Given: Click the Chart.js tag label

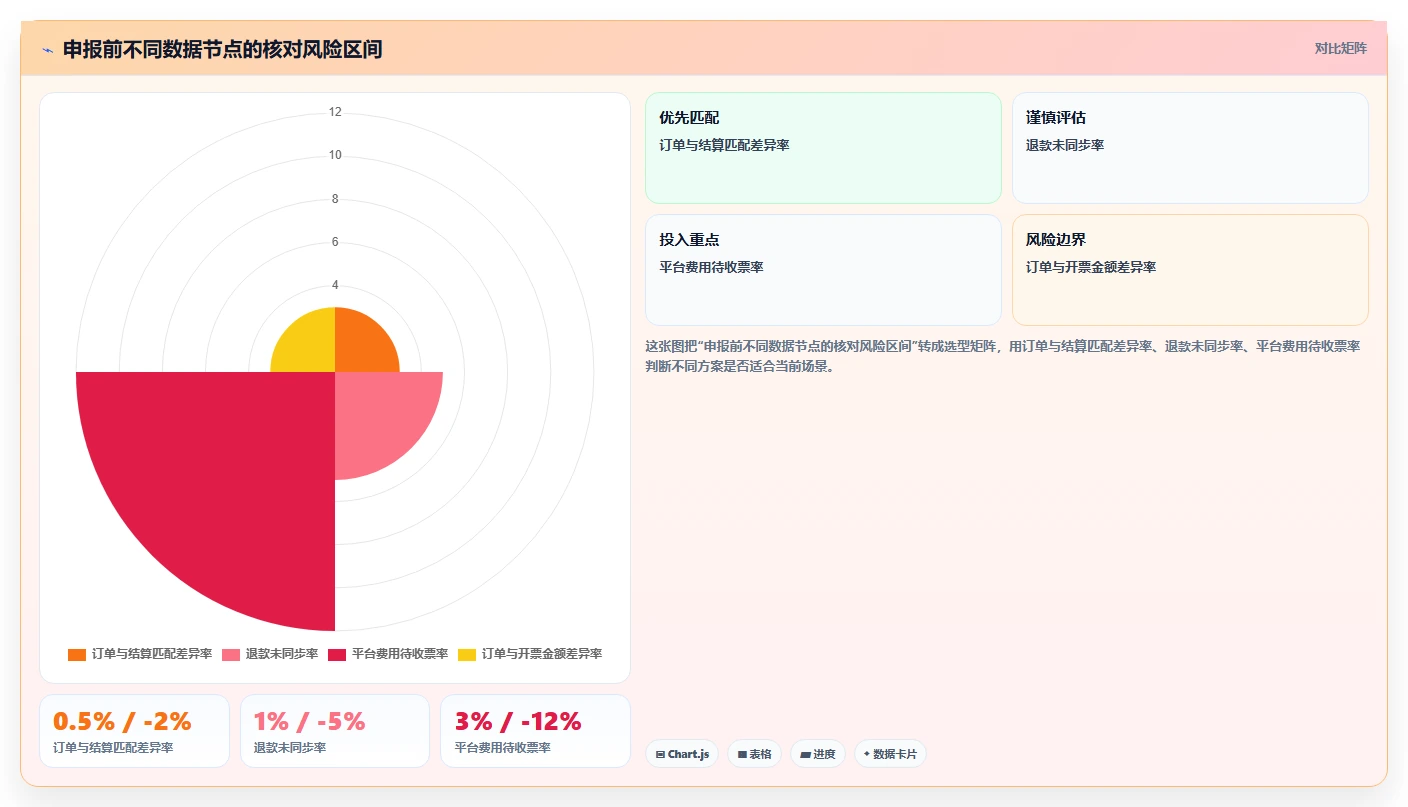Looking at the screenshot, I should pyautogui.click(x=688, y=754).
